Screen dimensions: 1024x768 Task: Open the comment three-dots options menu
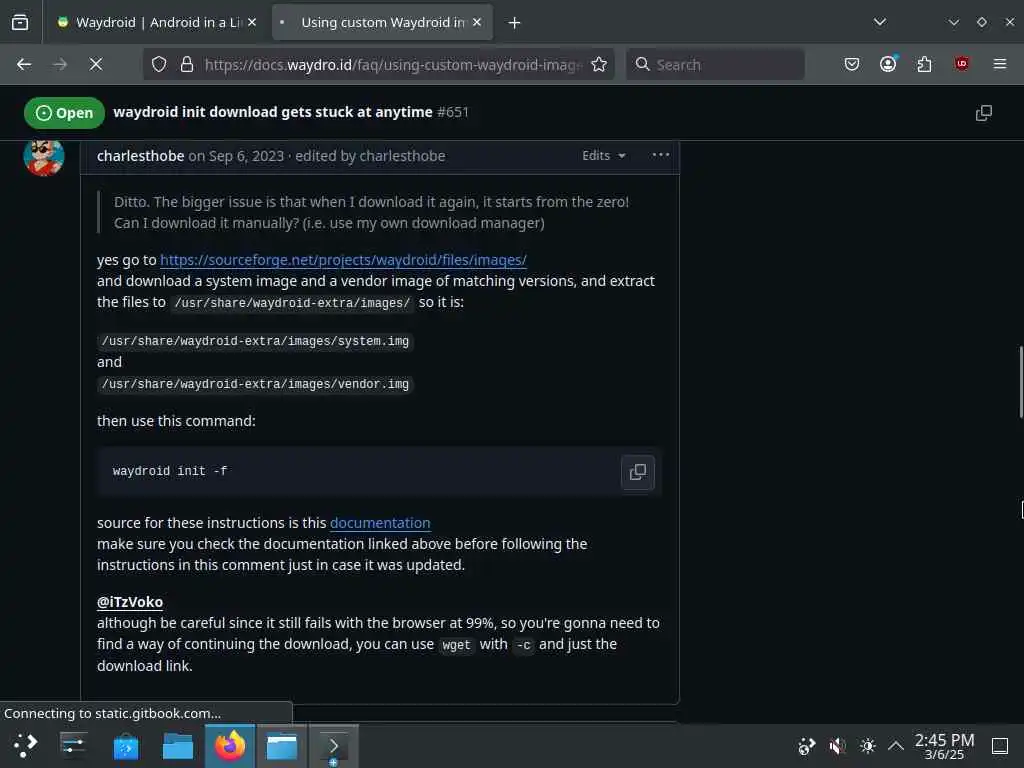click(x=660, y=155)
